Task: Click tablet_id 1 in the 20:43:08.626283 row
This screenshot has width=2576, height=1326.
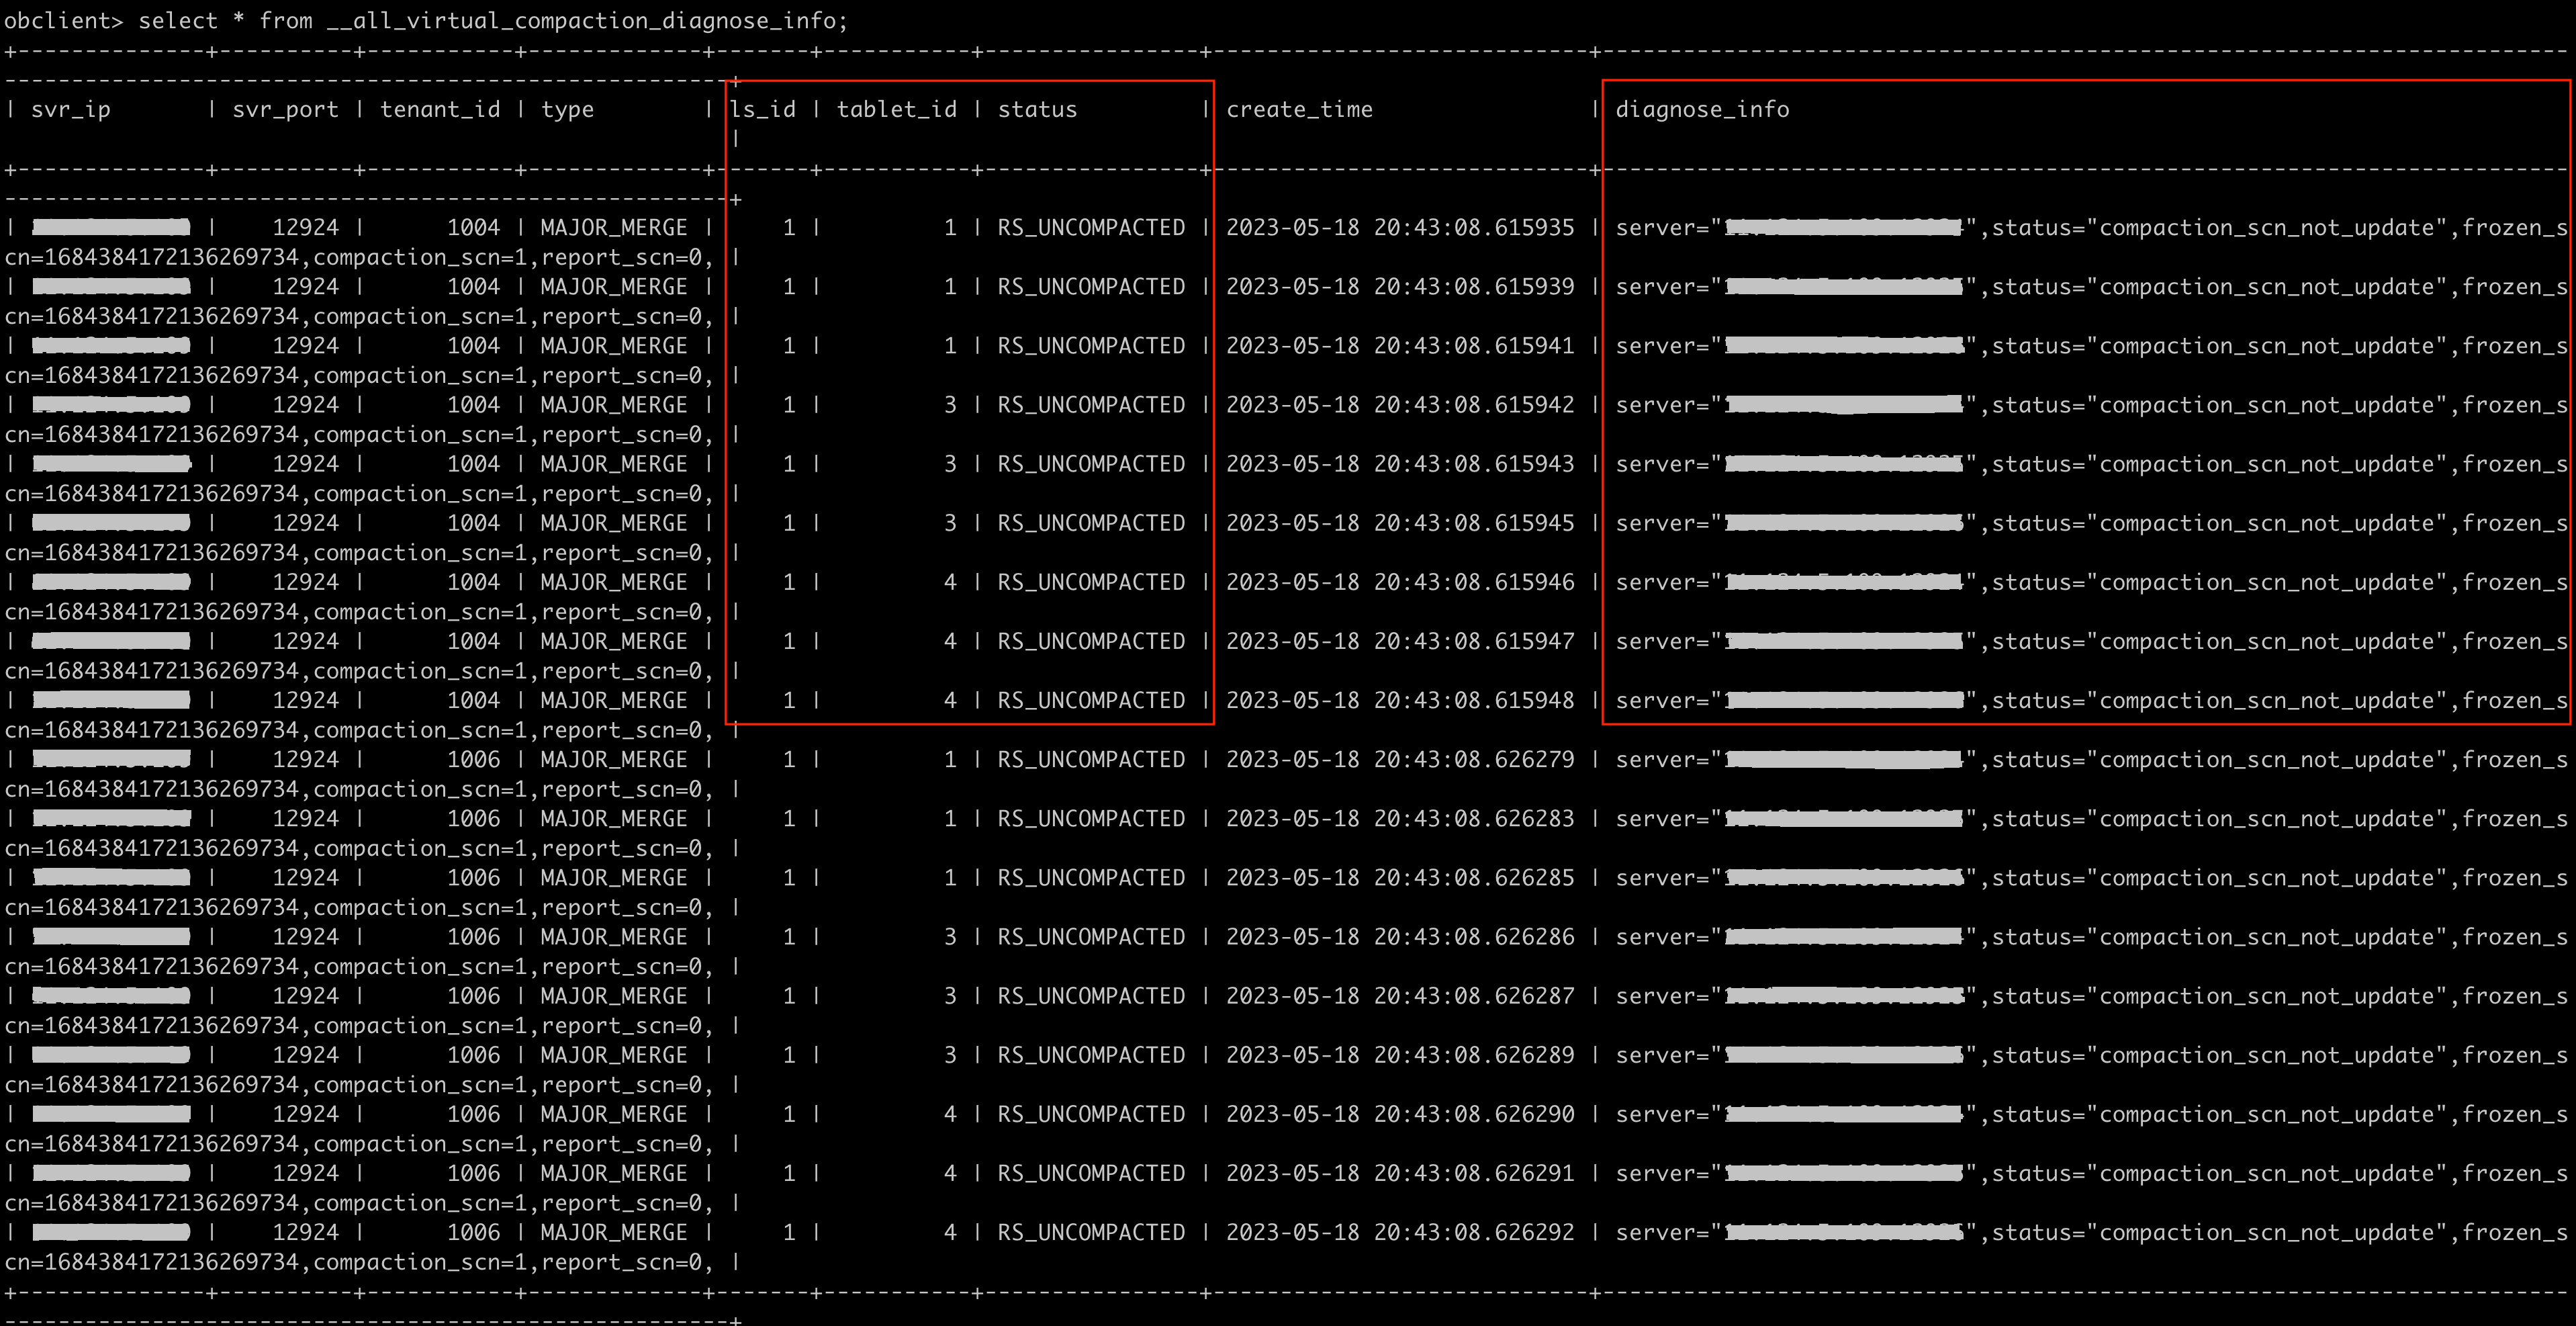Action: pos(950,818)
